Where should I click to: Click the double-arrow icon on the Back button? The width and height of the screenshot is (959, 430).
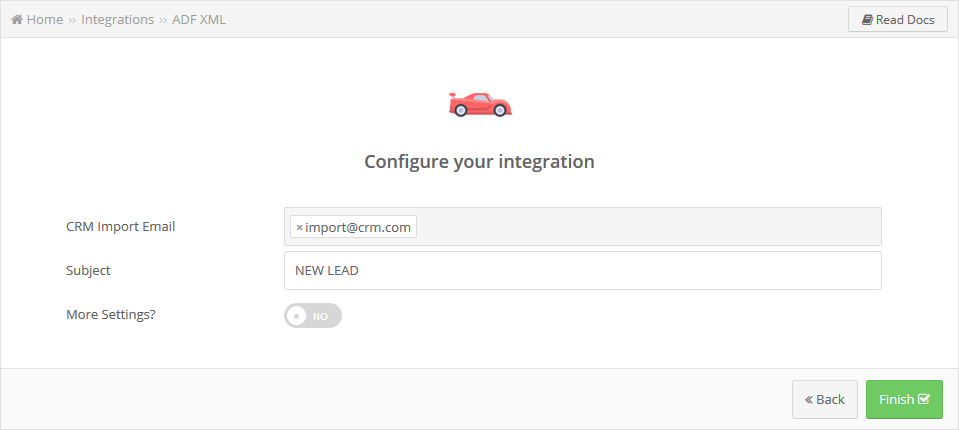[x=809, y=399]
